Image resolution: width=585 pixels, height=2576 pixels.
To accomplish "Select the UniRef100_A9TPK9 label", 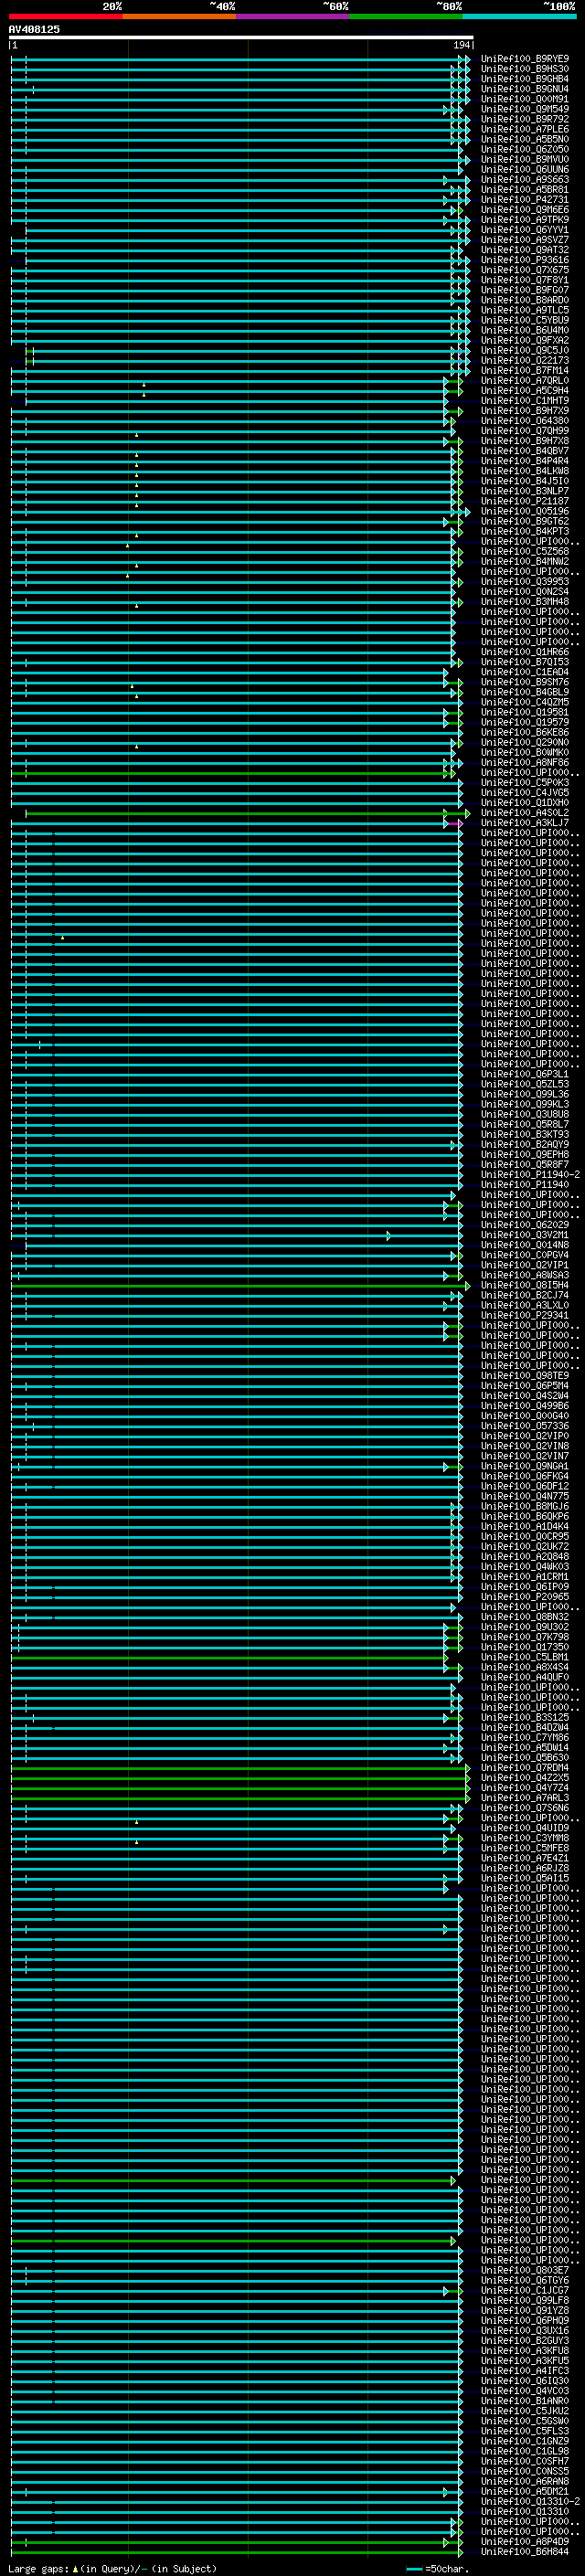I will [525, 220].
